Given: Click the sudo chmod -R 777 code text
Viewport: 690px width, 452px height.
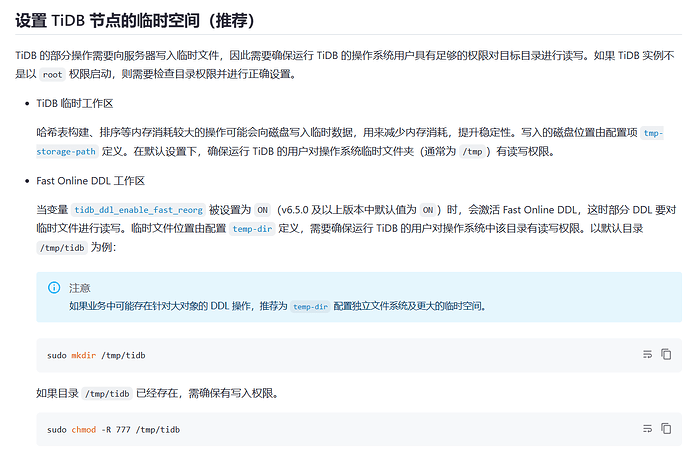Looking at the screenshot, I should click(114, 430).
